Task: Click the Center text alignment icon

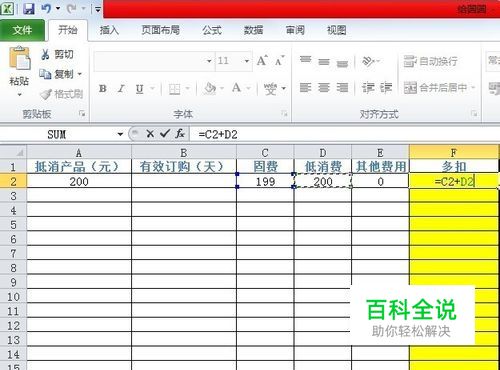Action: (x=324, y=88)
